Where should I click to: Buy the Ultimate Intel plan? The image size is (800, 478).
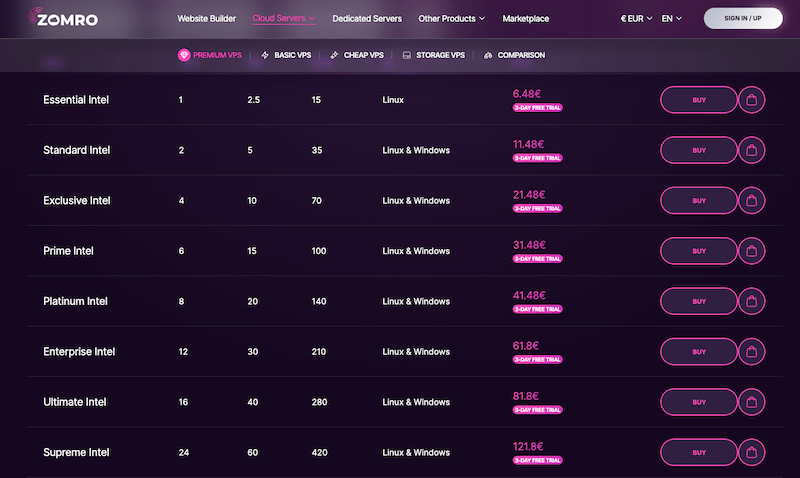click(699, 402)
